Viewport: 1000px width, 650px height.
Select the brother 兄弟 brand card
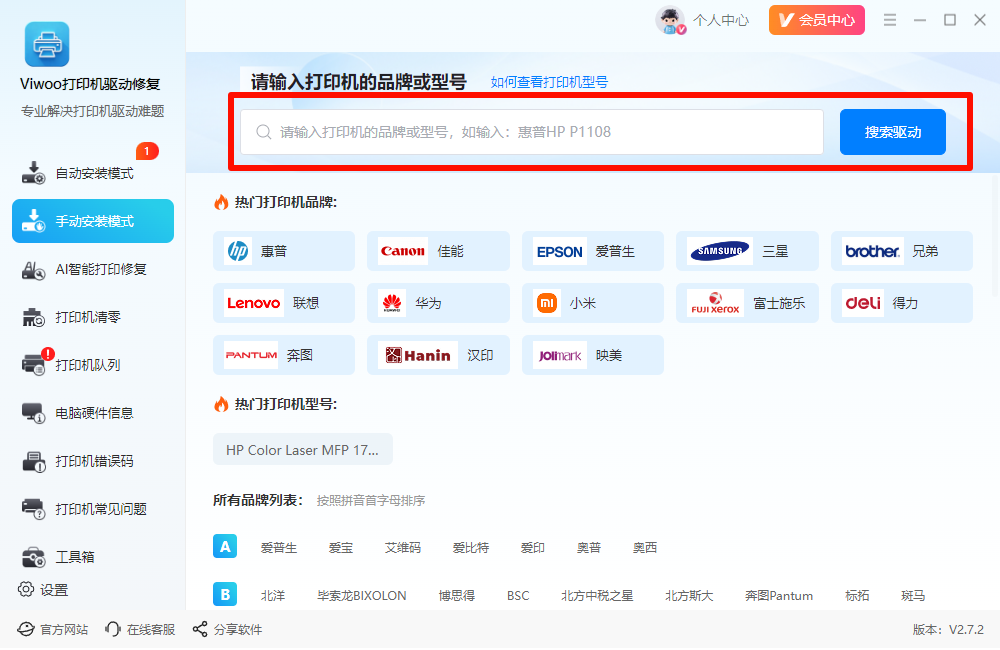(x=902, y=251)
